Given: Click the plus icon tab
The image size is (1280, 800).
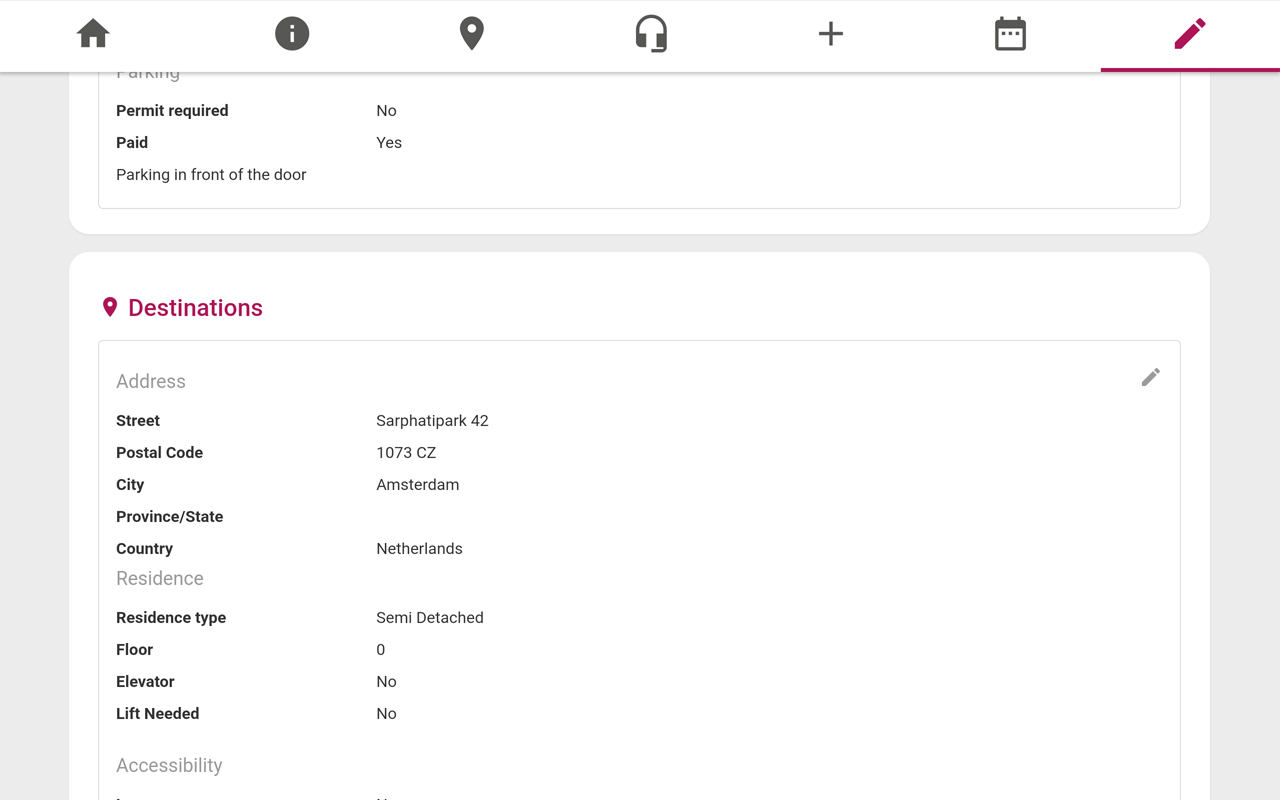Looking at the screenshot, I should coord(830,34).
